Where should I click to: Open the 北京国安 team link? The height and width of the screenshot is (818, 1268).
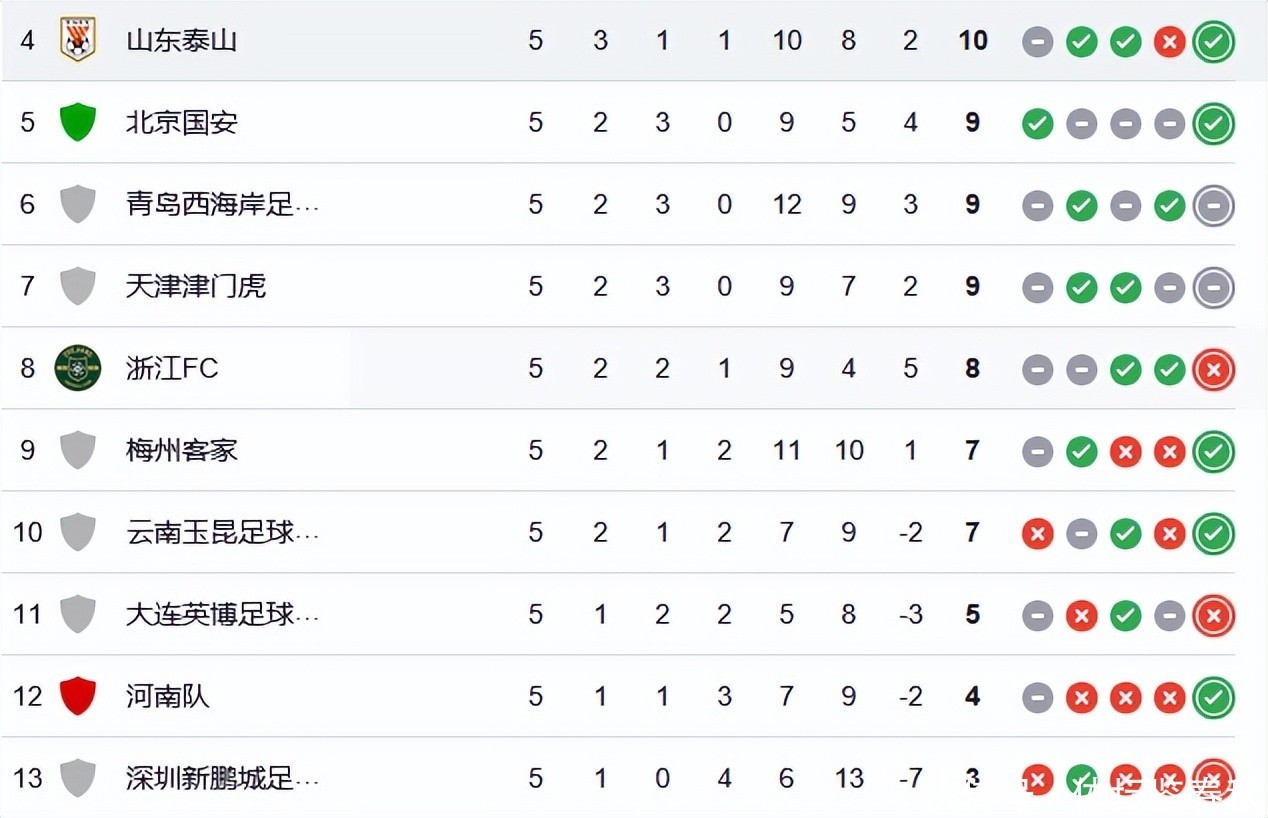coord(181,123)
